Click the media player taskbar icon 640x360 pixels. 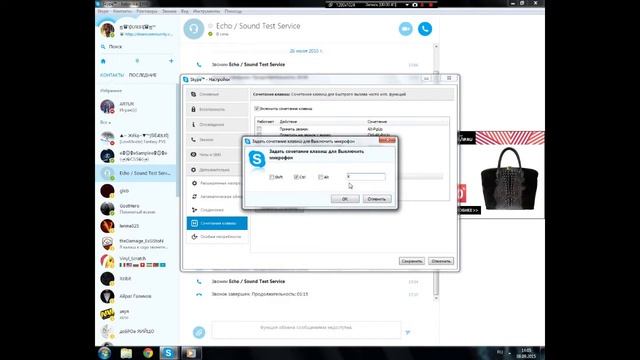point(191,353)
